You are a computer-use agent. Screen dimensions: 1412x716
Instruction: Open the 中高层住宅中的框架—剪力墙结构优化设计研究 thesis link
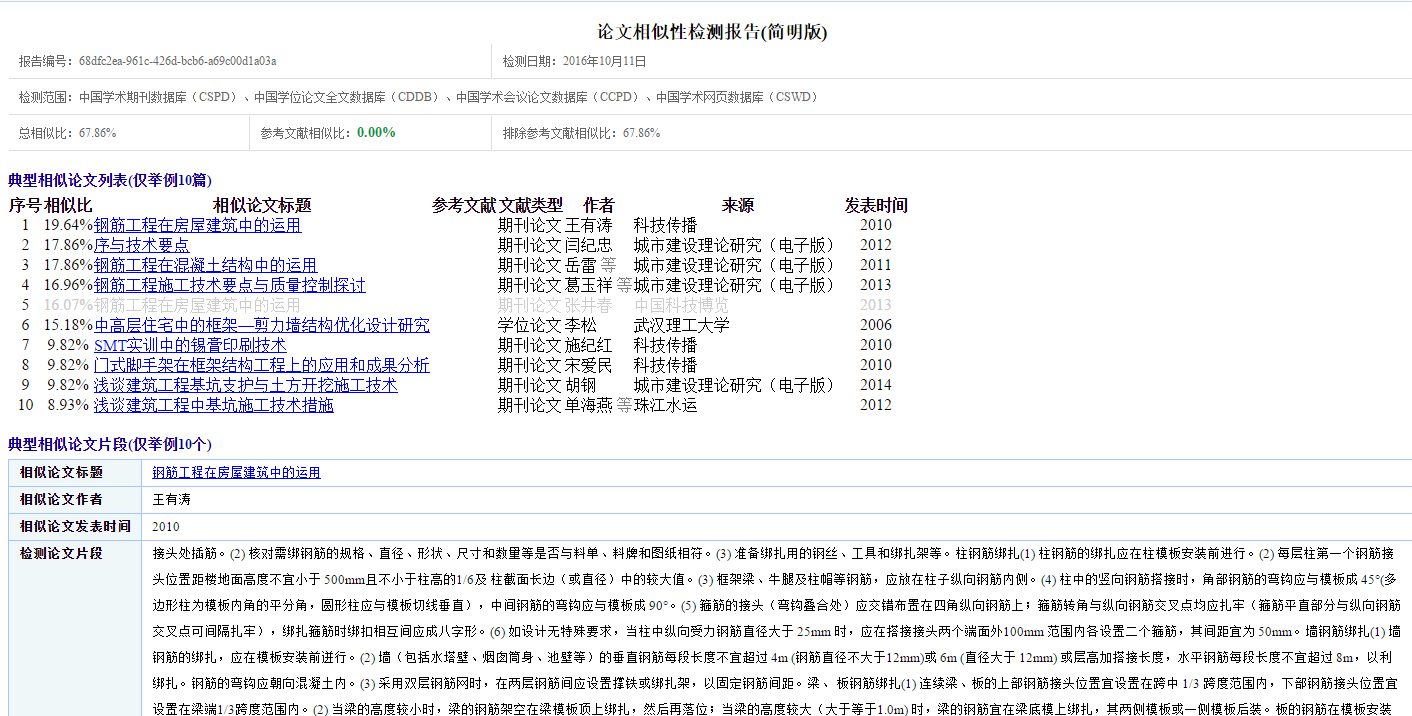261,325
